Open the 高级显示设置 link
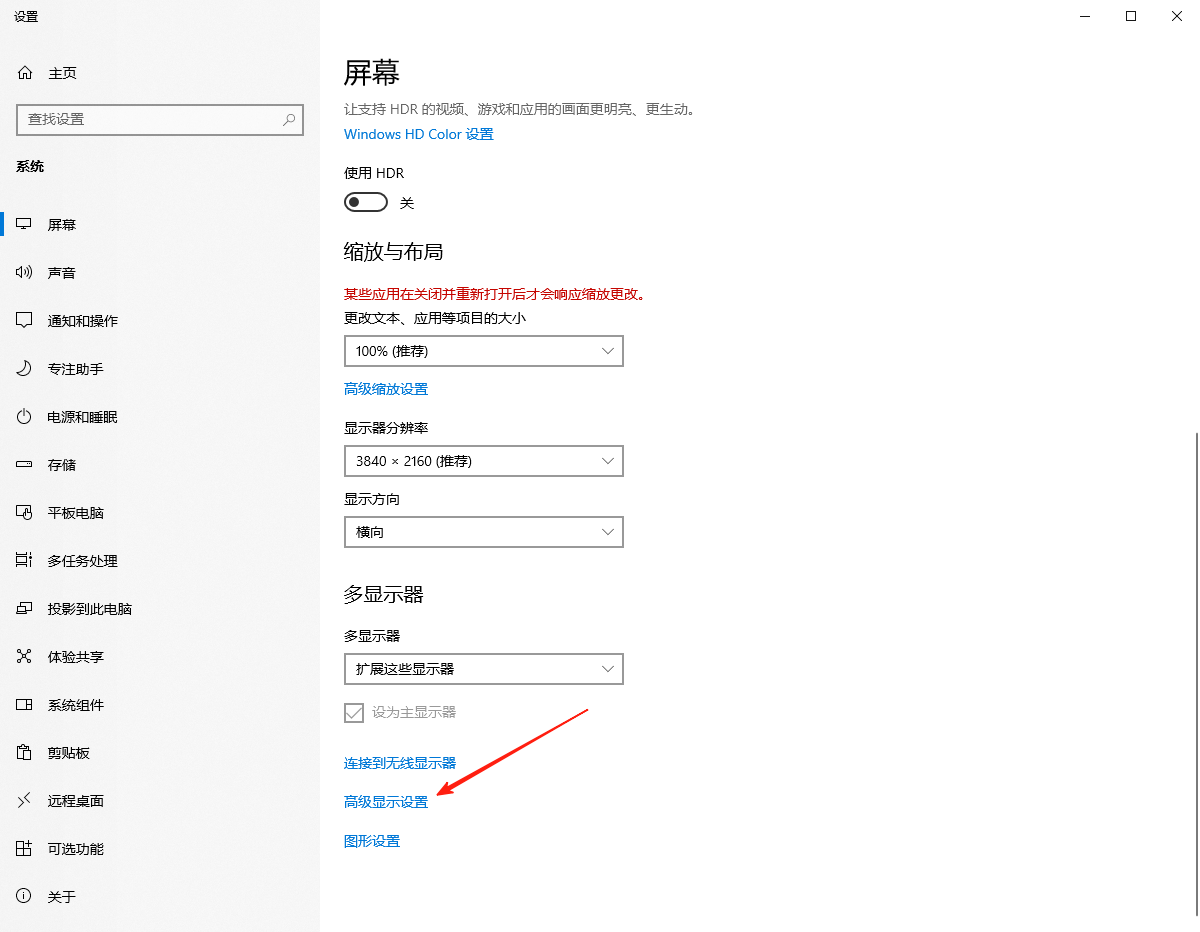This screenshot has width=1200, height=932. [x=386, y=802]
